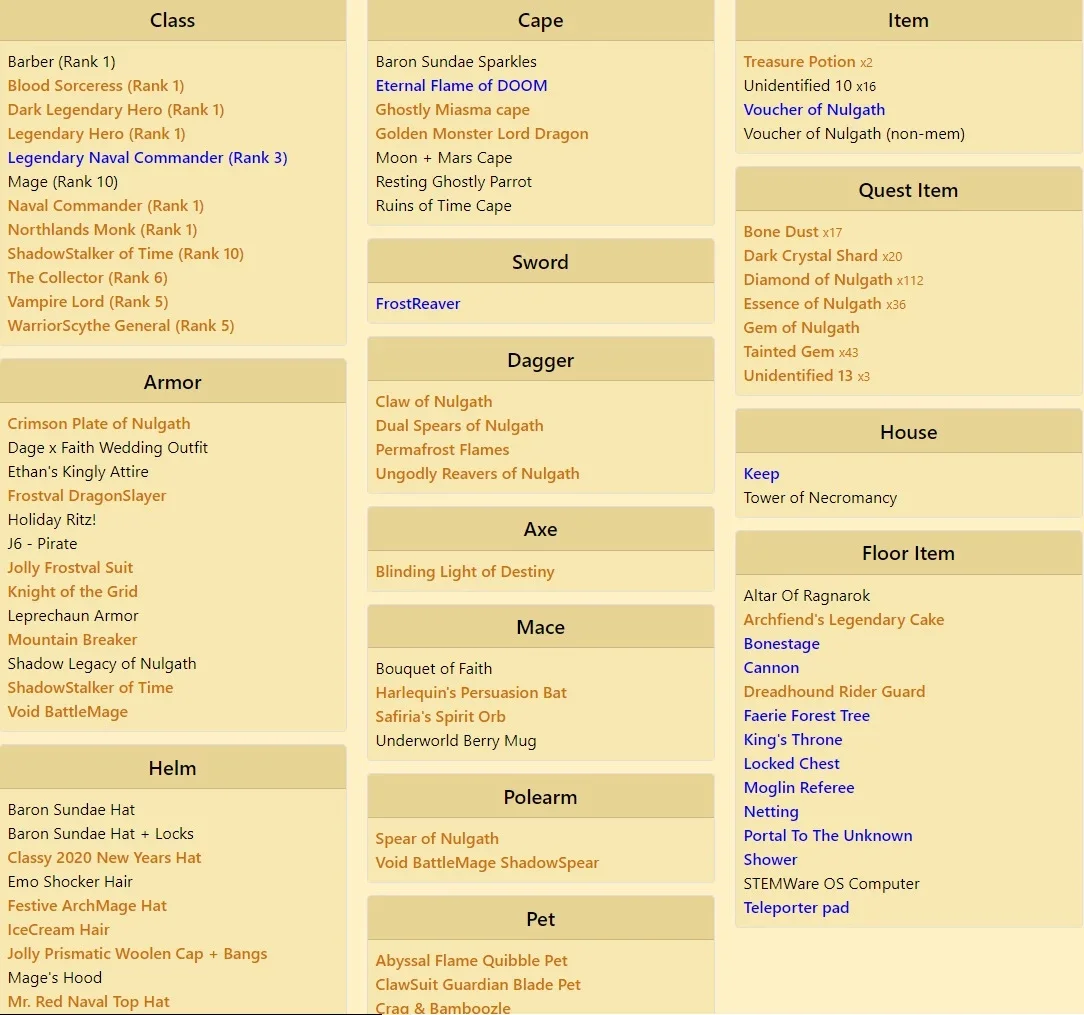Open King's Throne floor item

click(793, 740)
